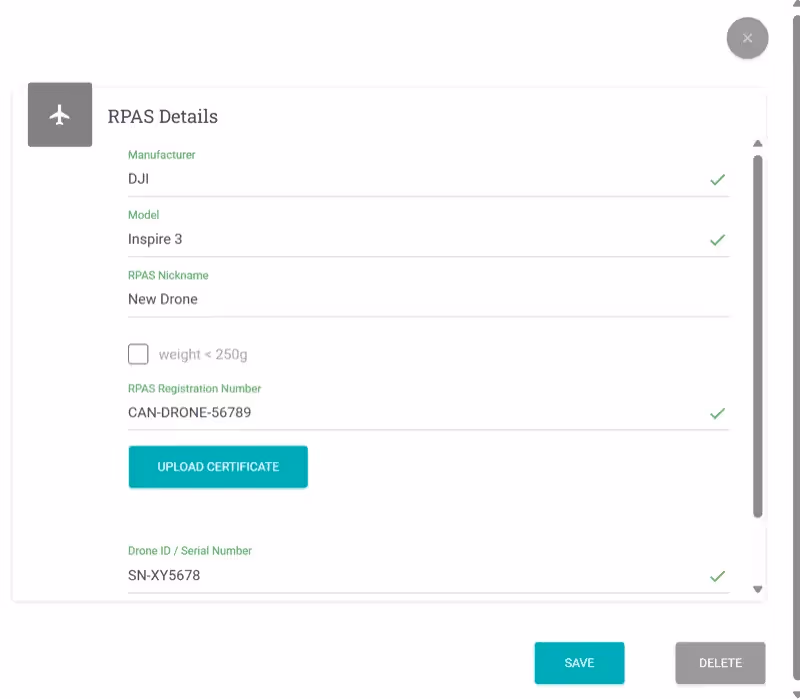Click the Registration Number validation checkmark
The width and height of the screenshot is (800, 699).
pos(717,413)
